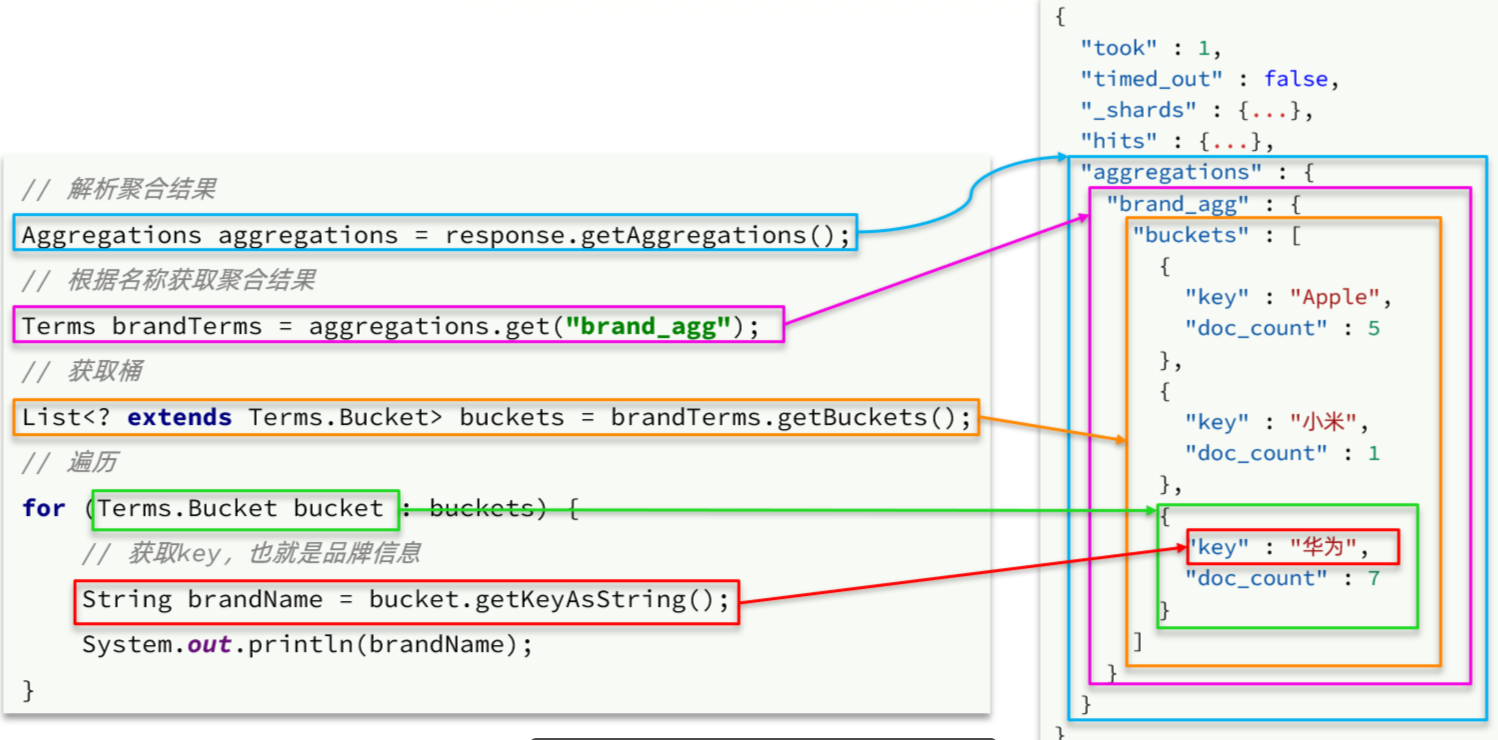Click the response.getAggregations() code line
The height and width of the screenshot is (740, 1498).
(436, 235)
